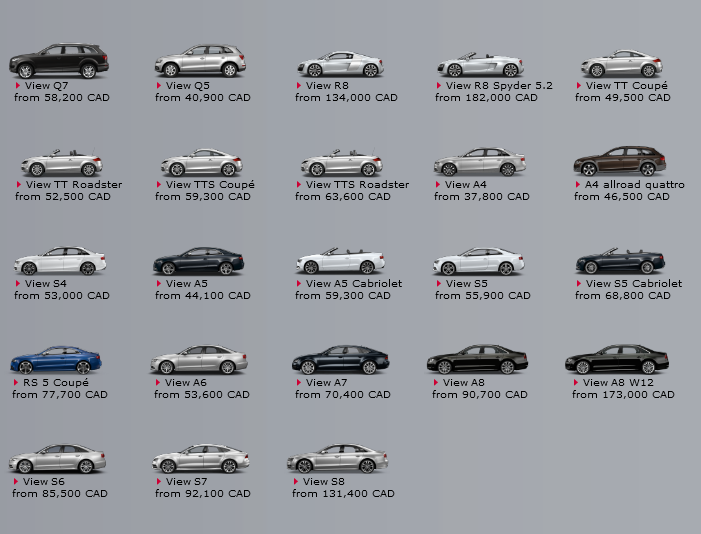The height and width of the screenshot is (534, 701).
Task: Click the "from 131,400 CAD" price text
Action: [x=343, y=494]
